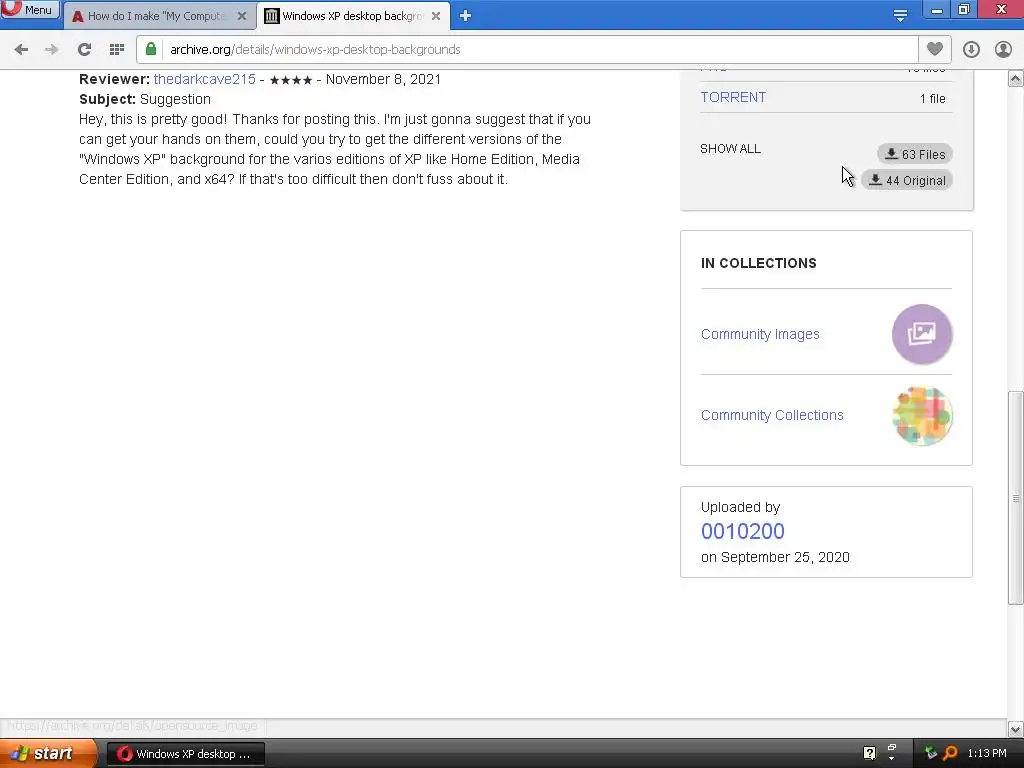Open the downloads icon in toolbar

971,50
